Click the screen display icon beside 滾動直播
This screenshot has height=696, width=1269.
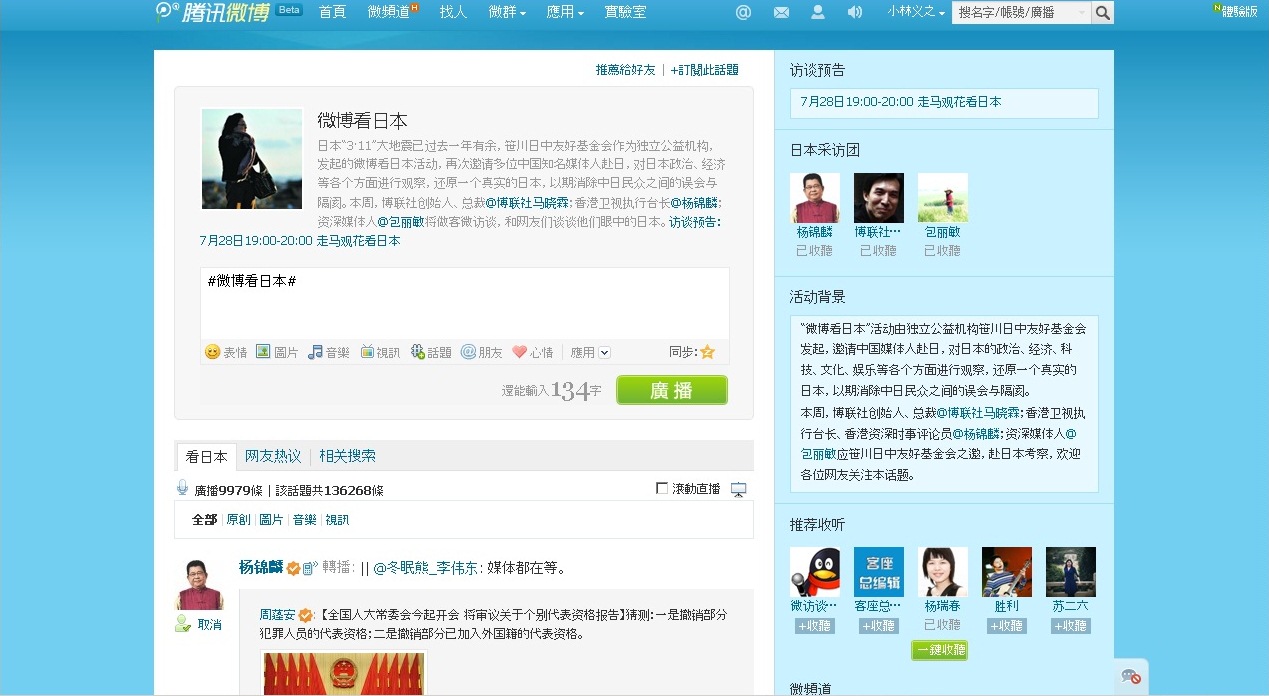(739, 489)
